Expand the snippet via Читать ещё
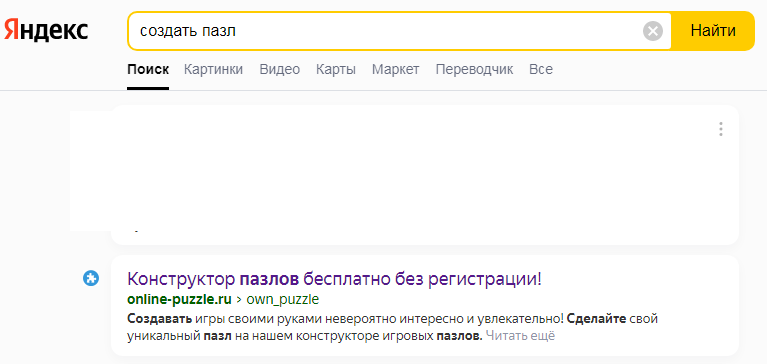 520,336
